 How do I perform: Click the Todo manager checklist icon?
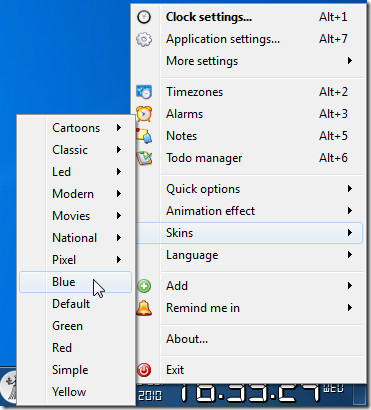144,158
